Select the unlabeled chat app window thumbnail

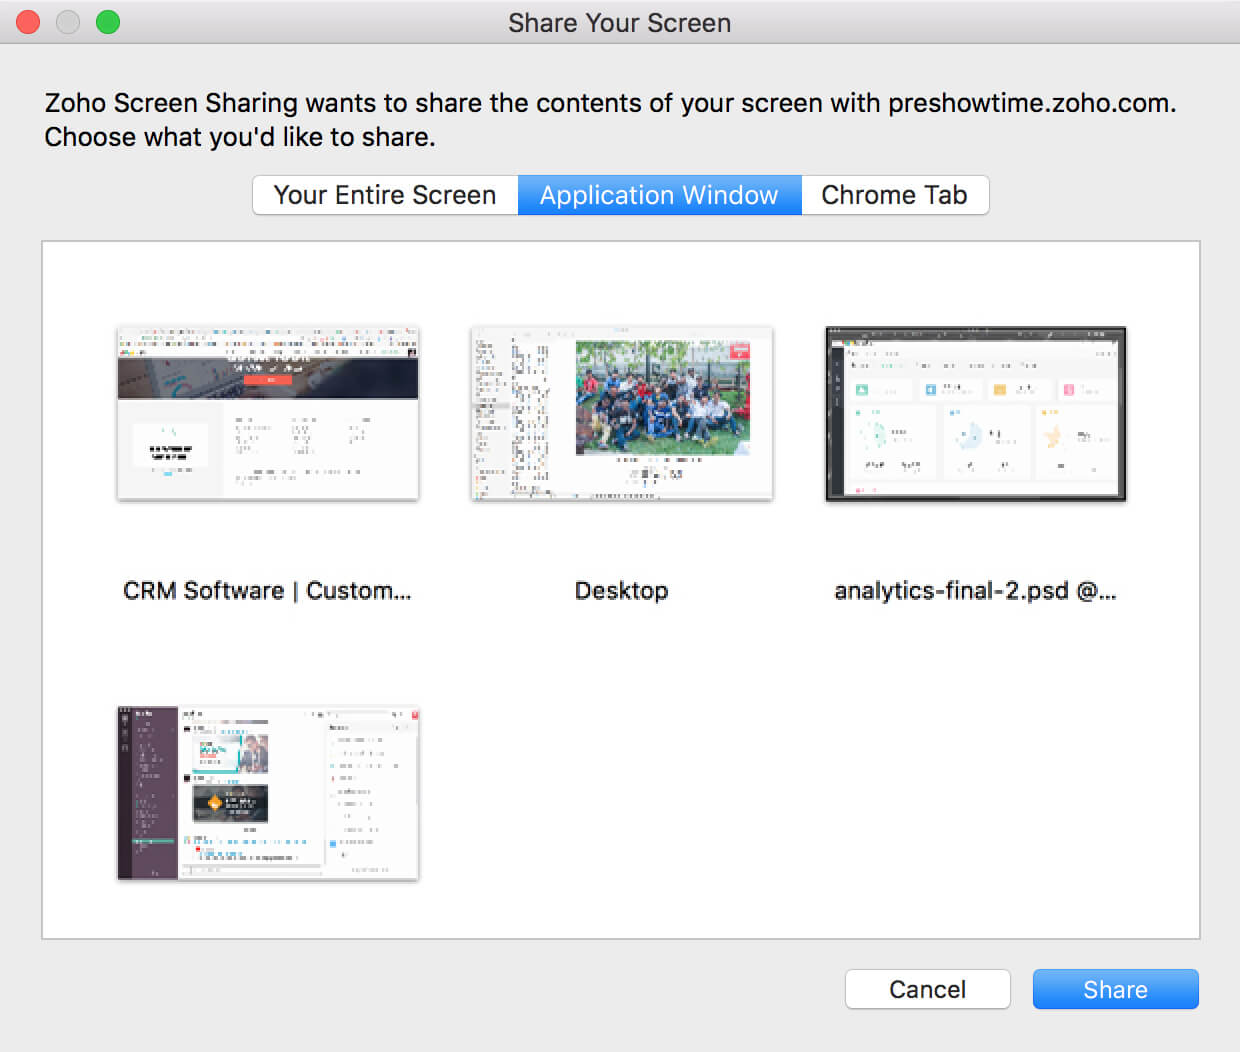[268, 793]
